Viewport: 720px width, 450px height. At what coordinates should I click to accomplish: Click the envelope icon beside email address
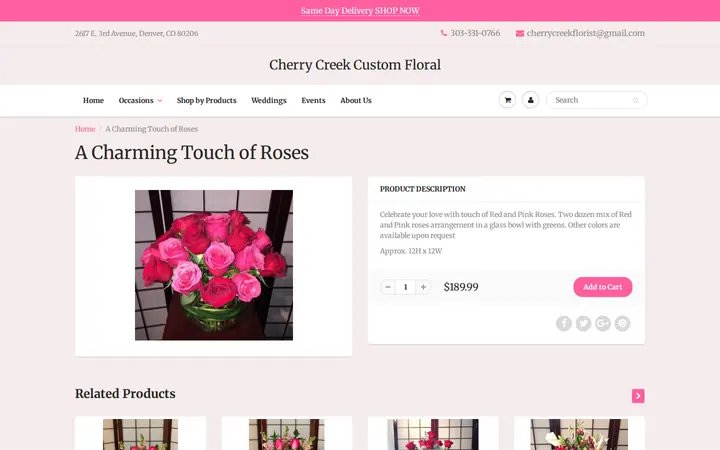pos(520,33)
